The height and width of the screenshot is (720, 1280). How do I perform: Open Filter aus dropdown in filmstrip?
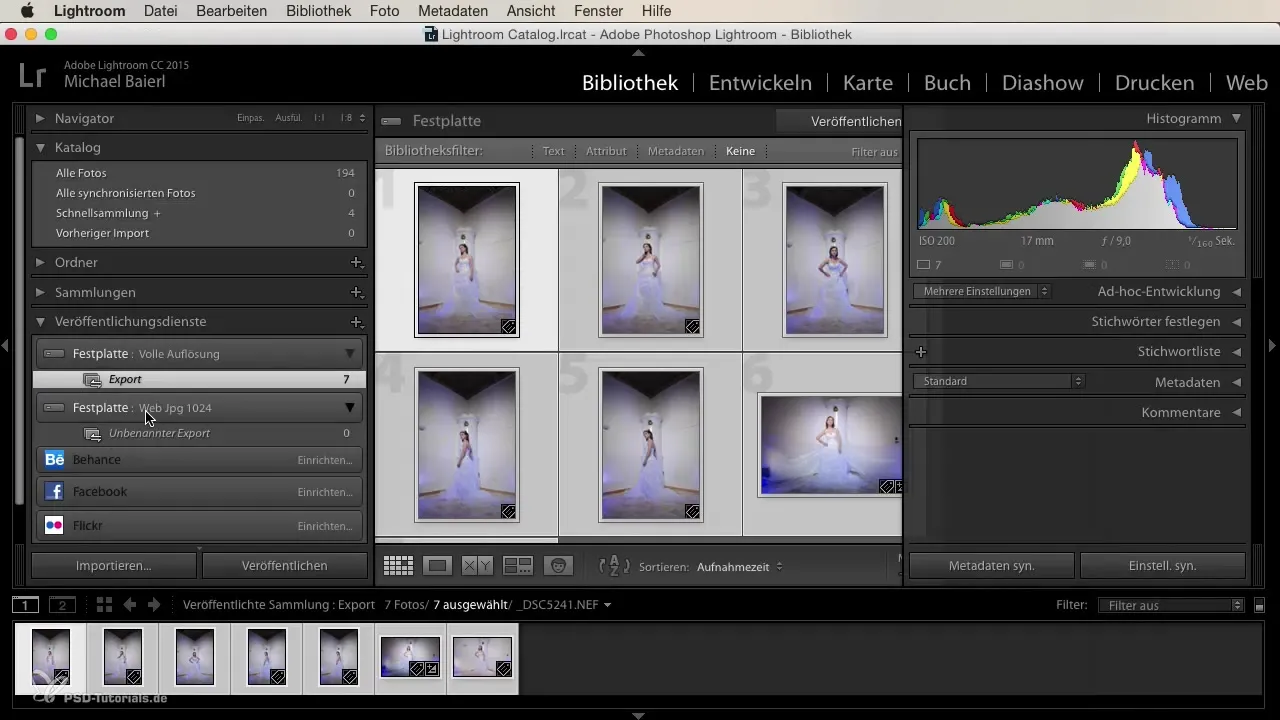(x=1170, y=605)
